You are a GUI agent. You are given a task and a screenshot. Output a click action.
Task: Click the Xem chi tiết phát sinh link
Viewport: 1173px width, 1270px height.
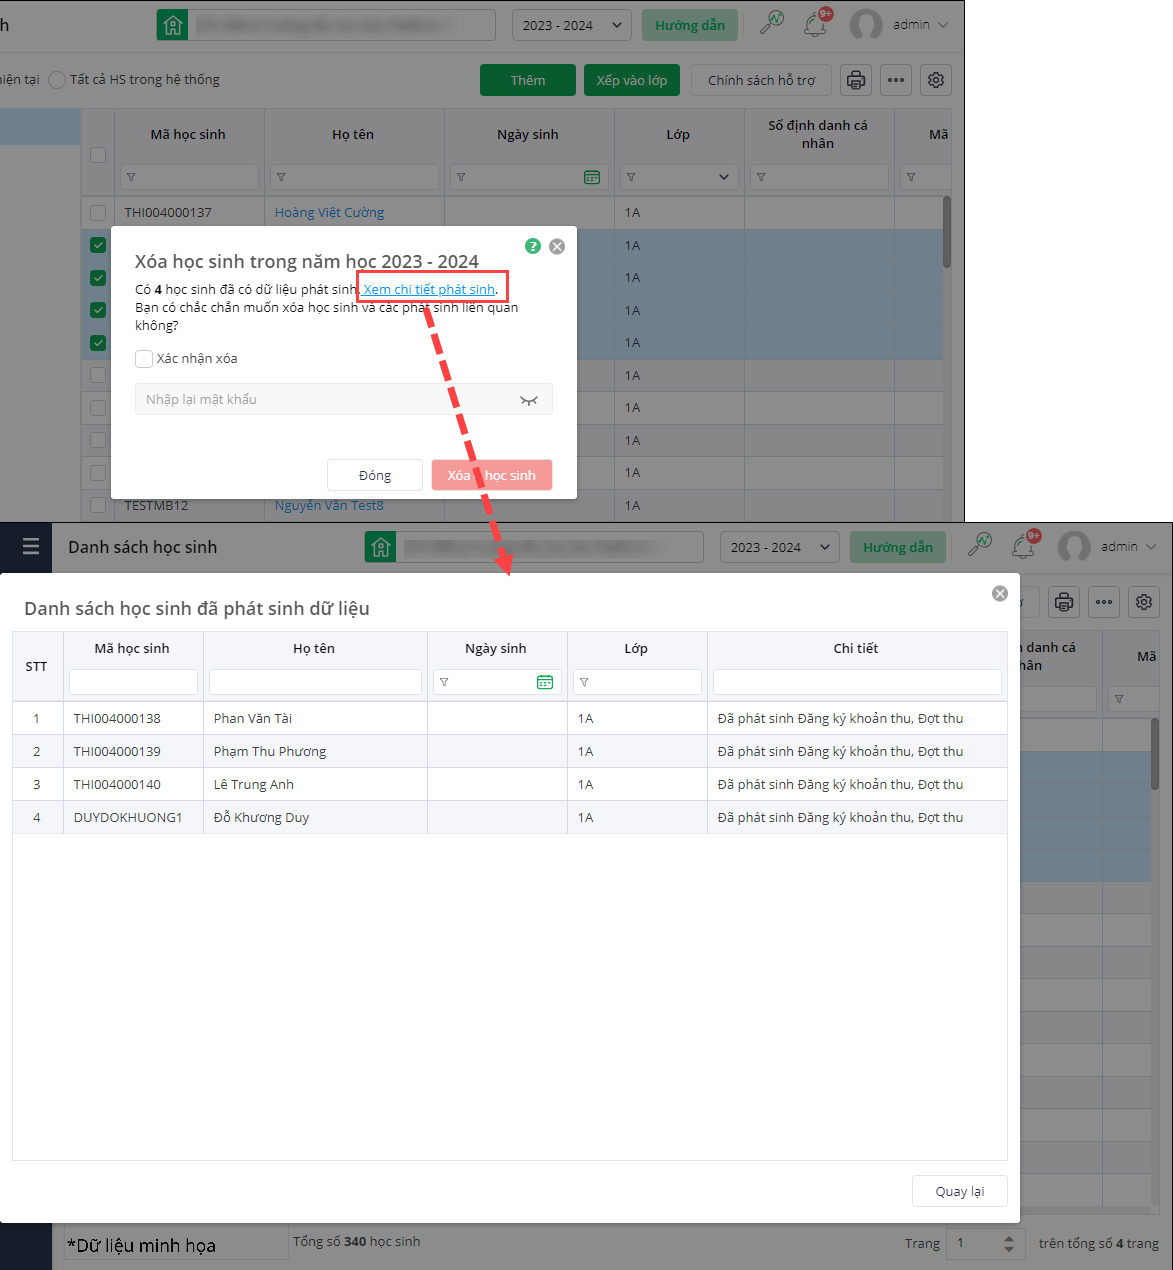[429, 289]
